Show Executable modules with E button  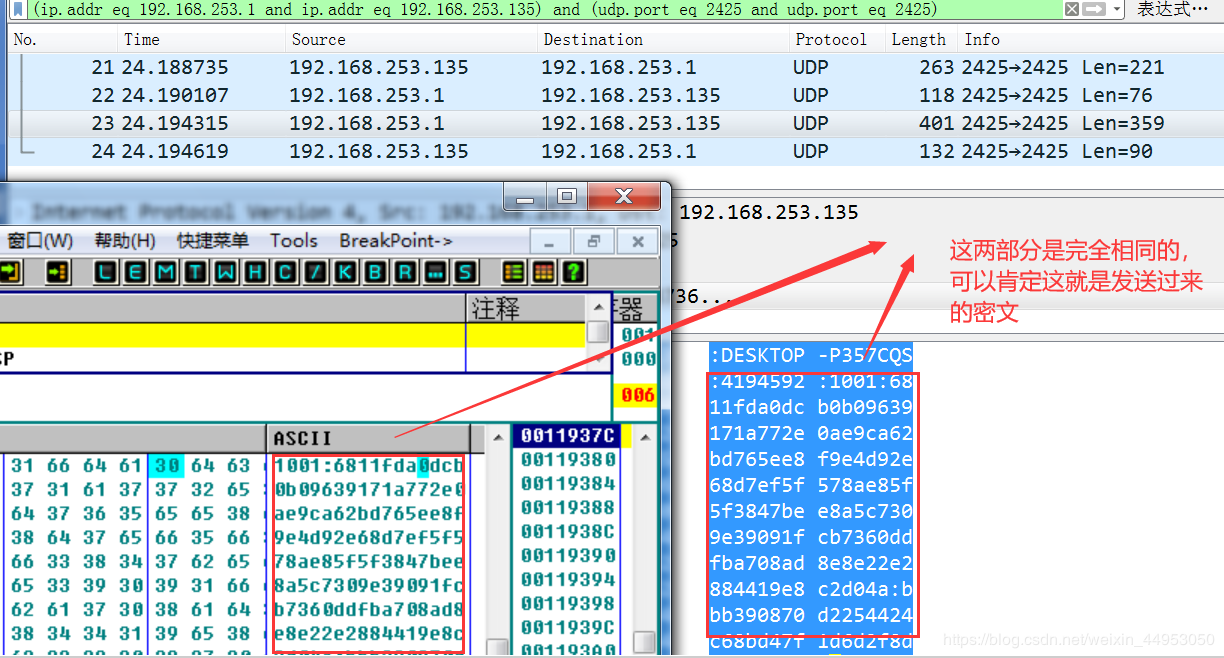[x=136, y=272]
